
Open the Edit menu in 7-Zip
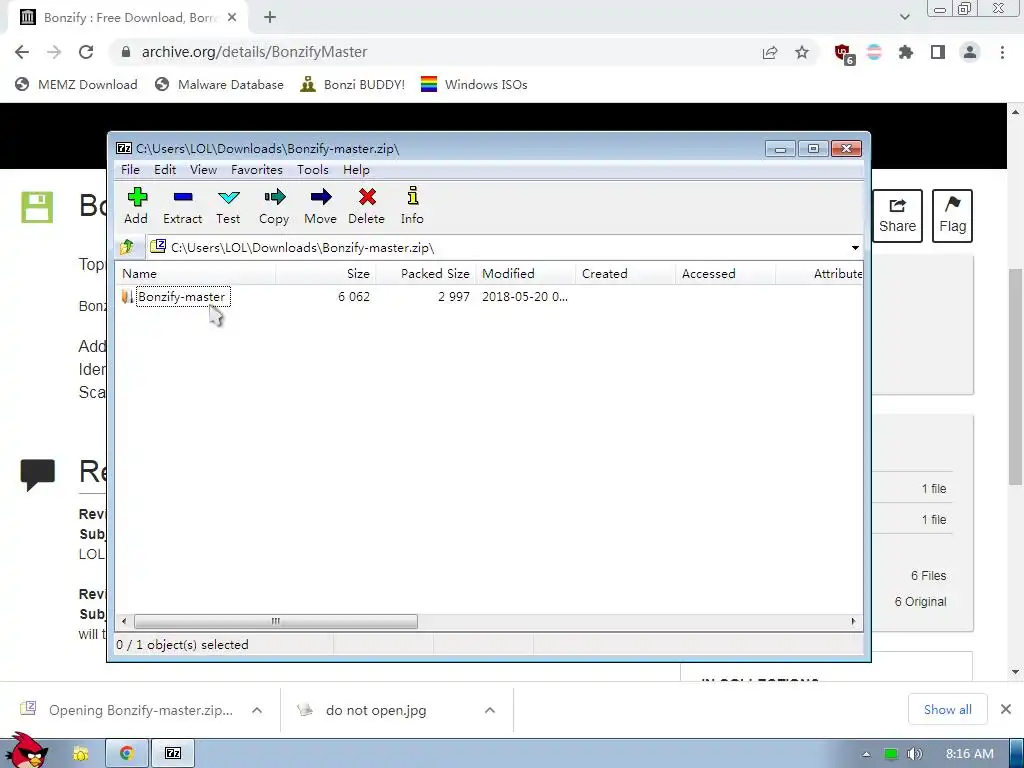[x=165, y=170]
